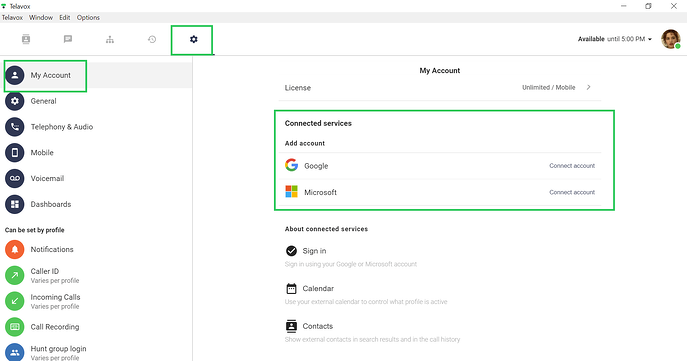Screen dimensions: 687x361
Task: Open the settings gear tab
Action: [x=194, y=39]
